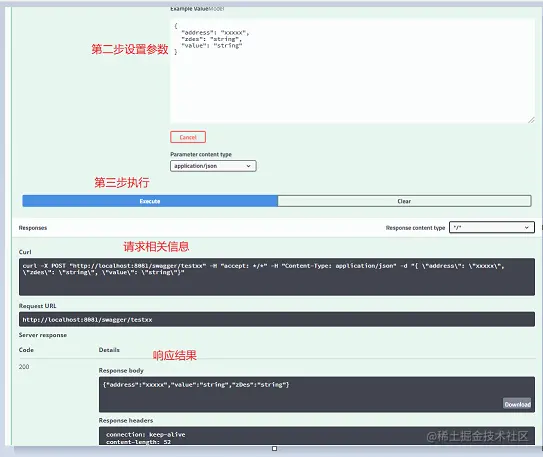Click the Parameter content type label

tap(201, 154)
